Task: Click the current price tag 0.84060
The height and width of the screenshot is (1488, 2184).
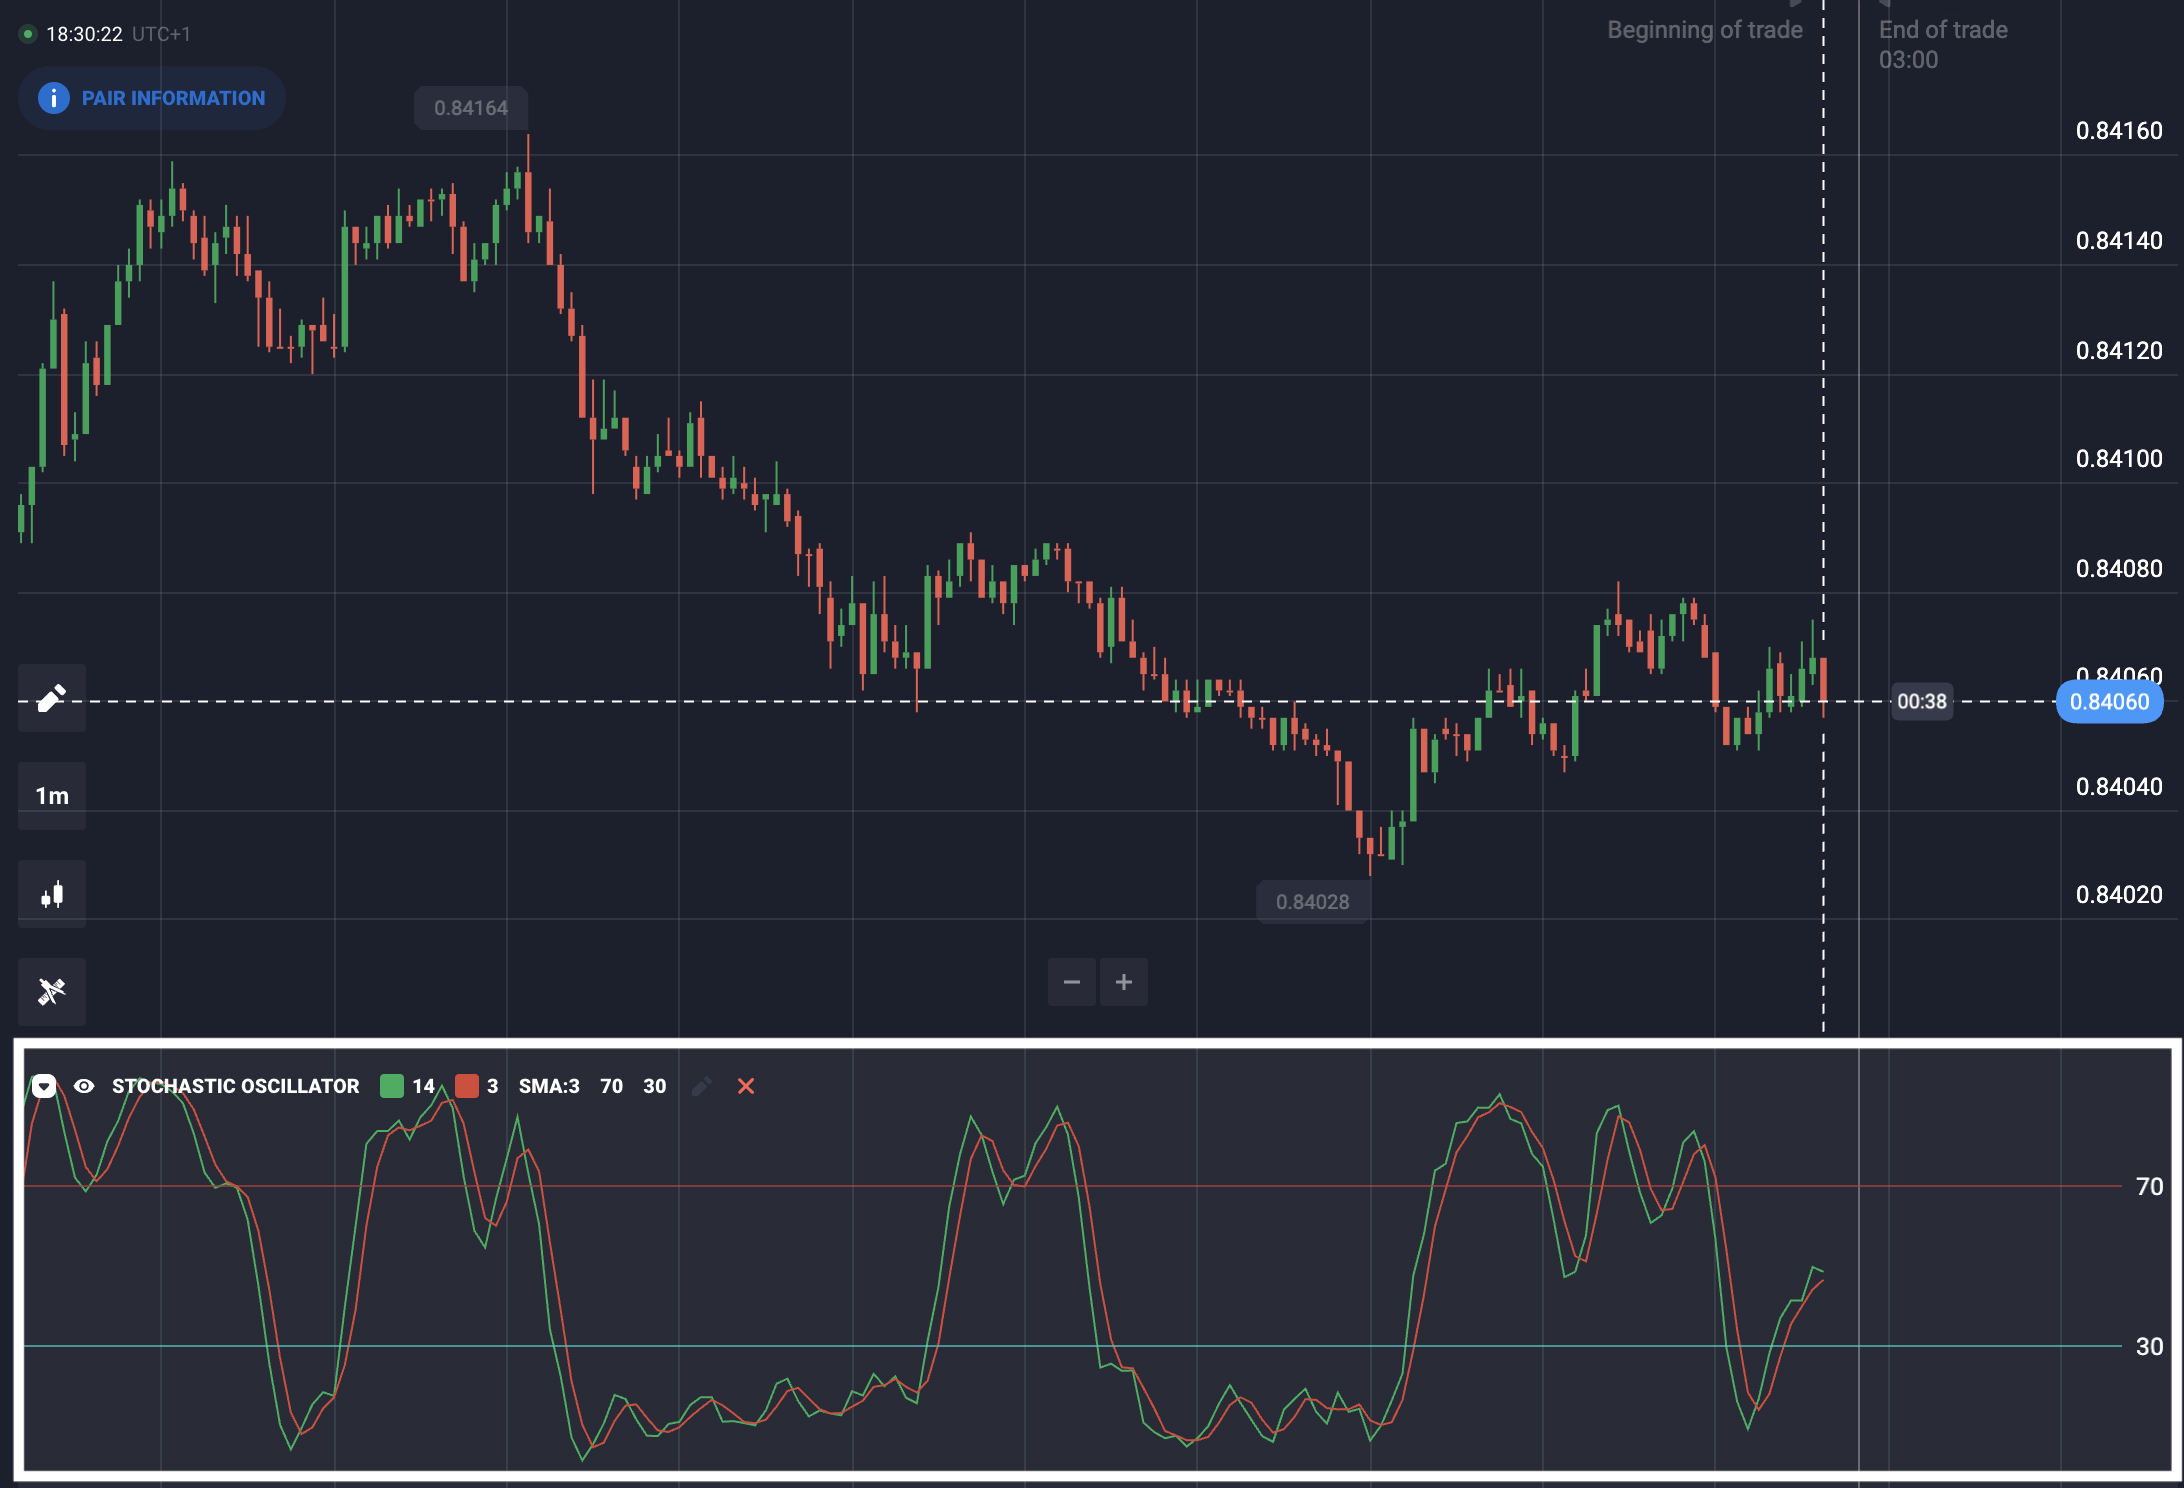Action: point(2109,702)
